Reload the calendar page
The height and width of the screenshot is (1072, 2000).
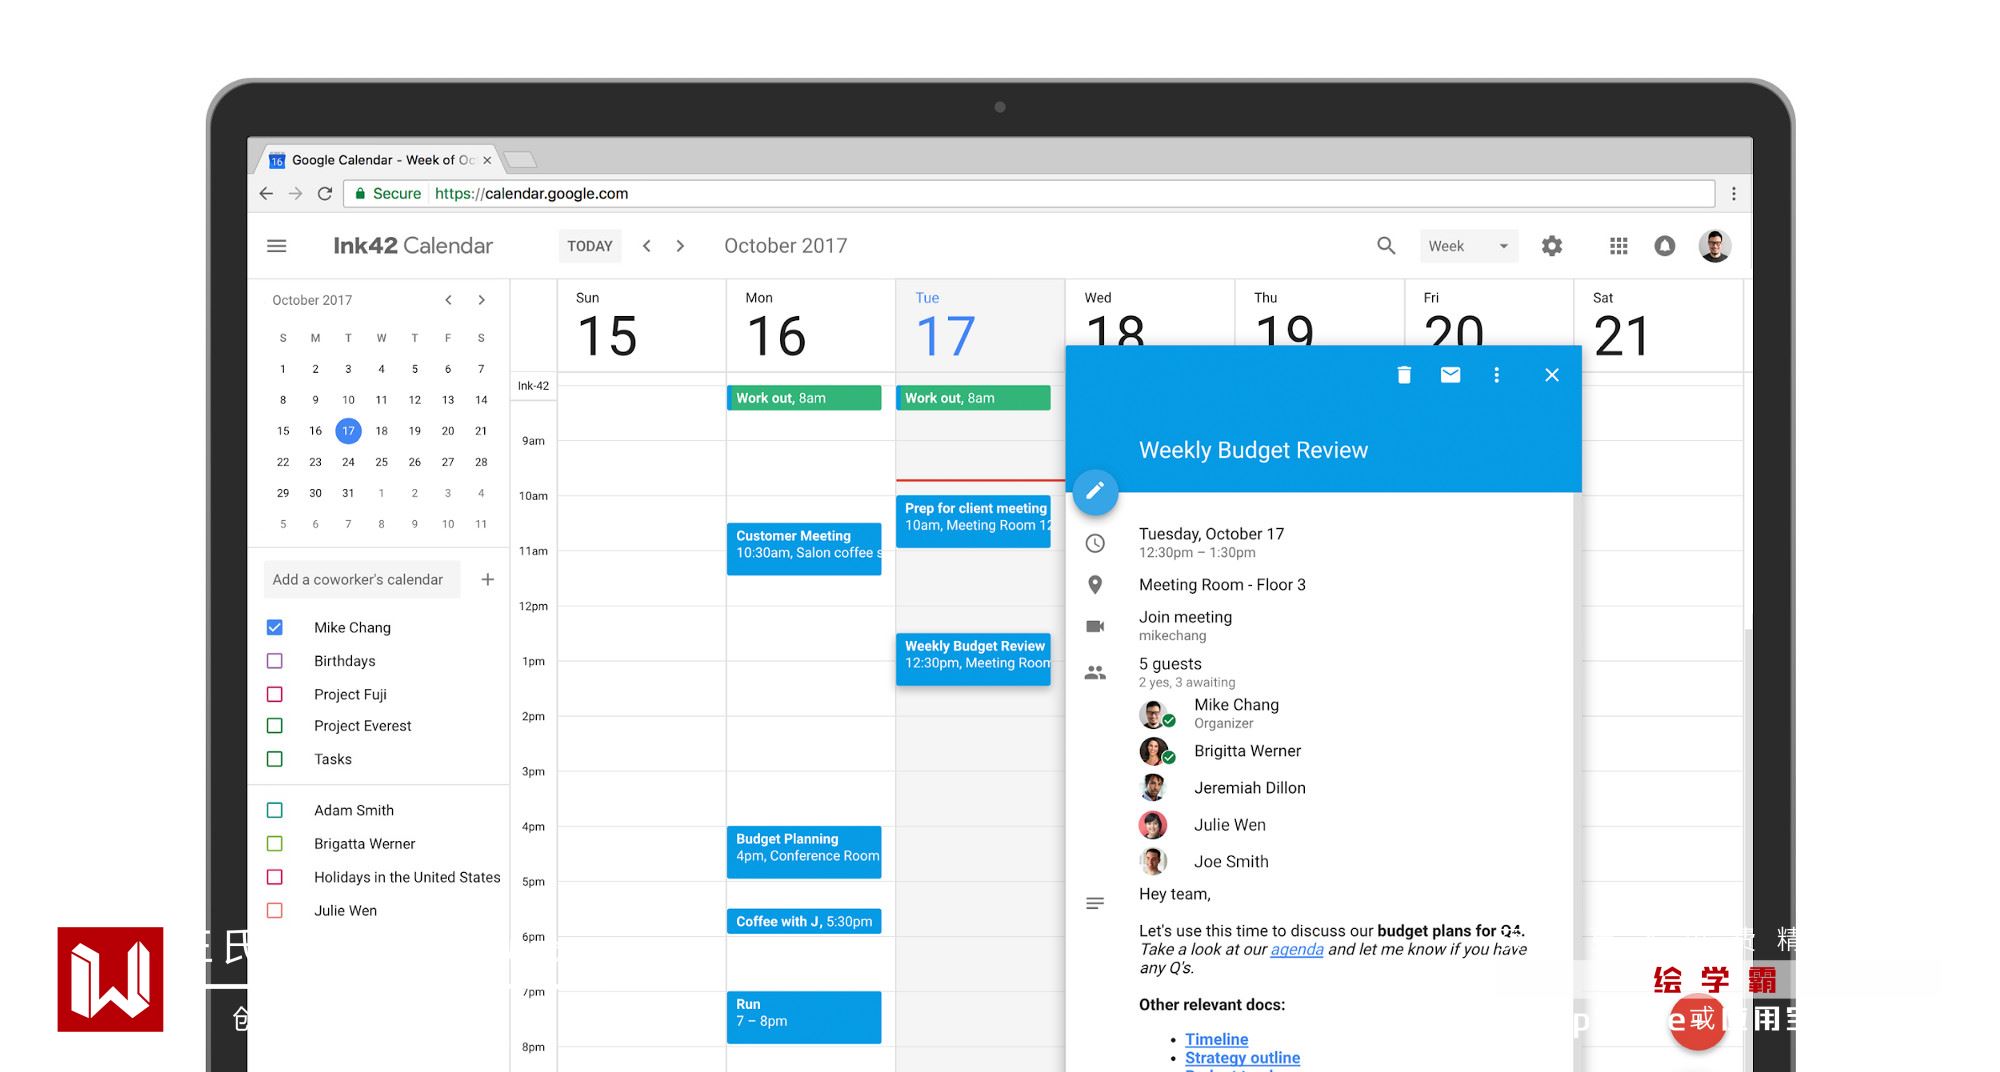pos(325,194)
